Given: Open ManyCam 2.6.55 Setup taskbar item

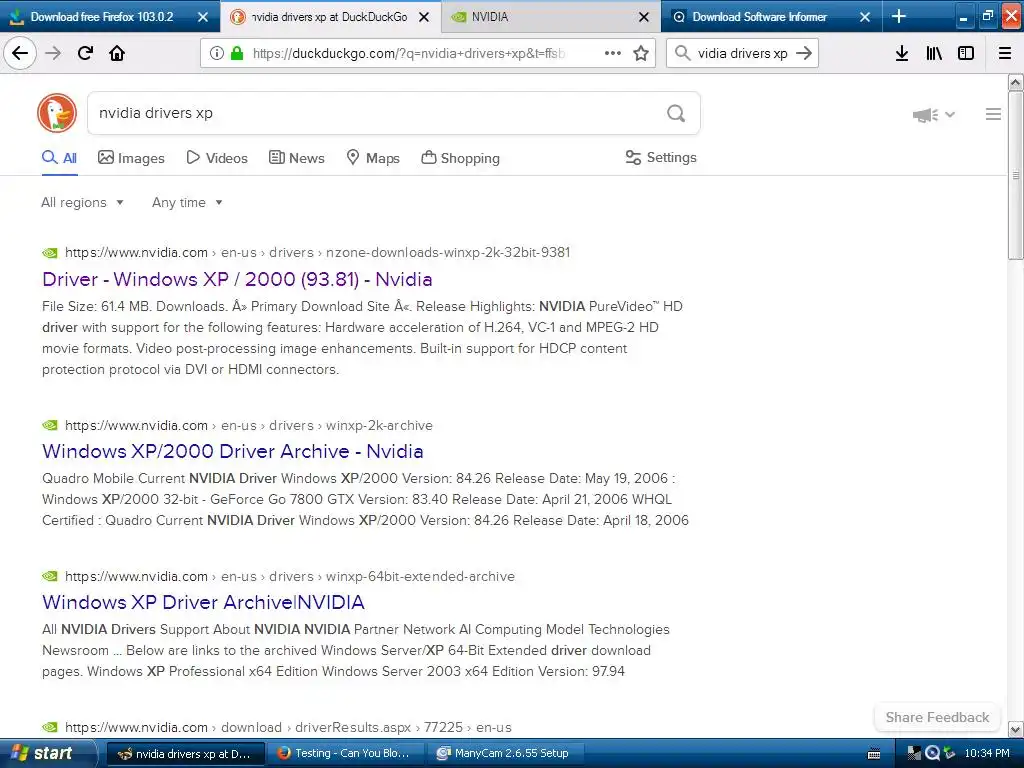Looking at the screenshot, I should point(504,753).
